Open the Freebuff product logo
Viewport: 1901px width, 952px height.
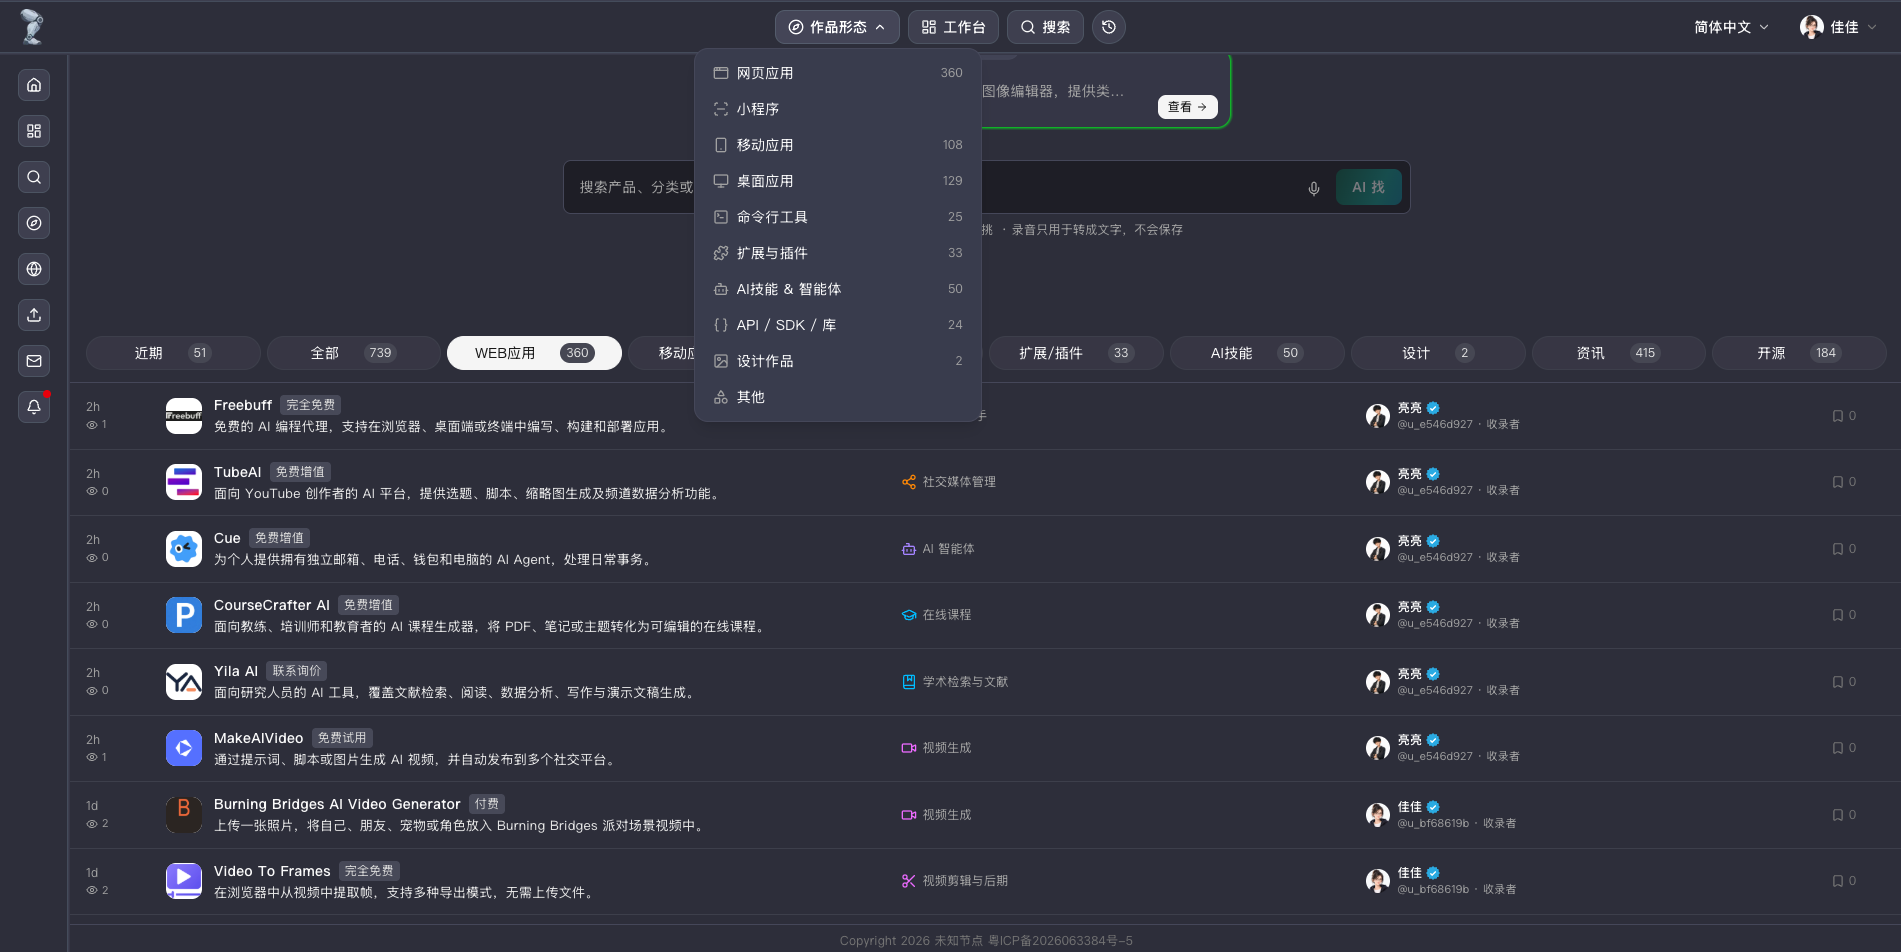coord(184,416)
